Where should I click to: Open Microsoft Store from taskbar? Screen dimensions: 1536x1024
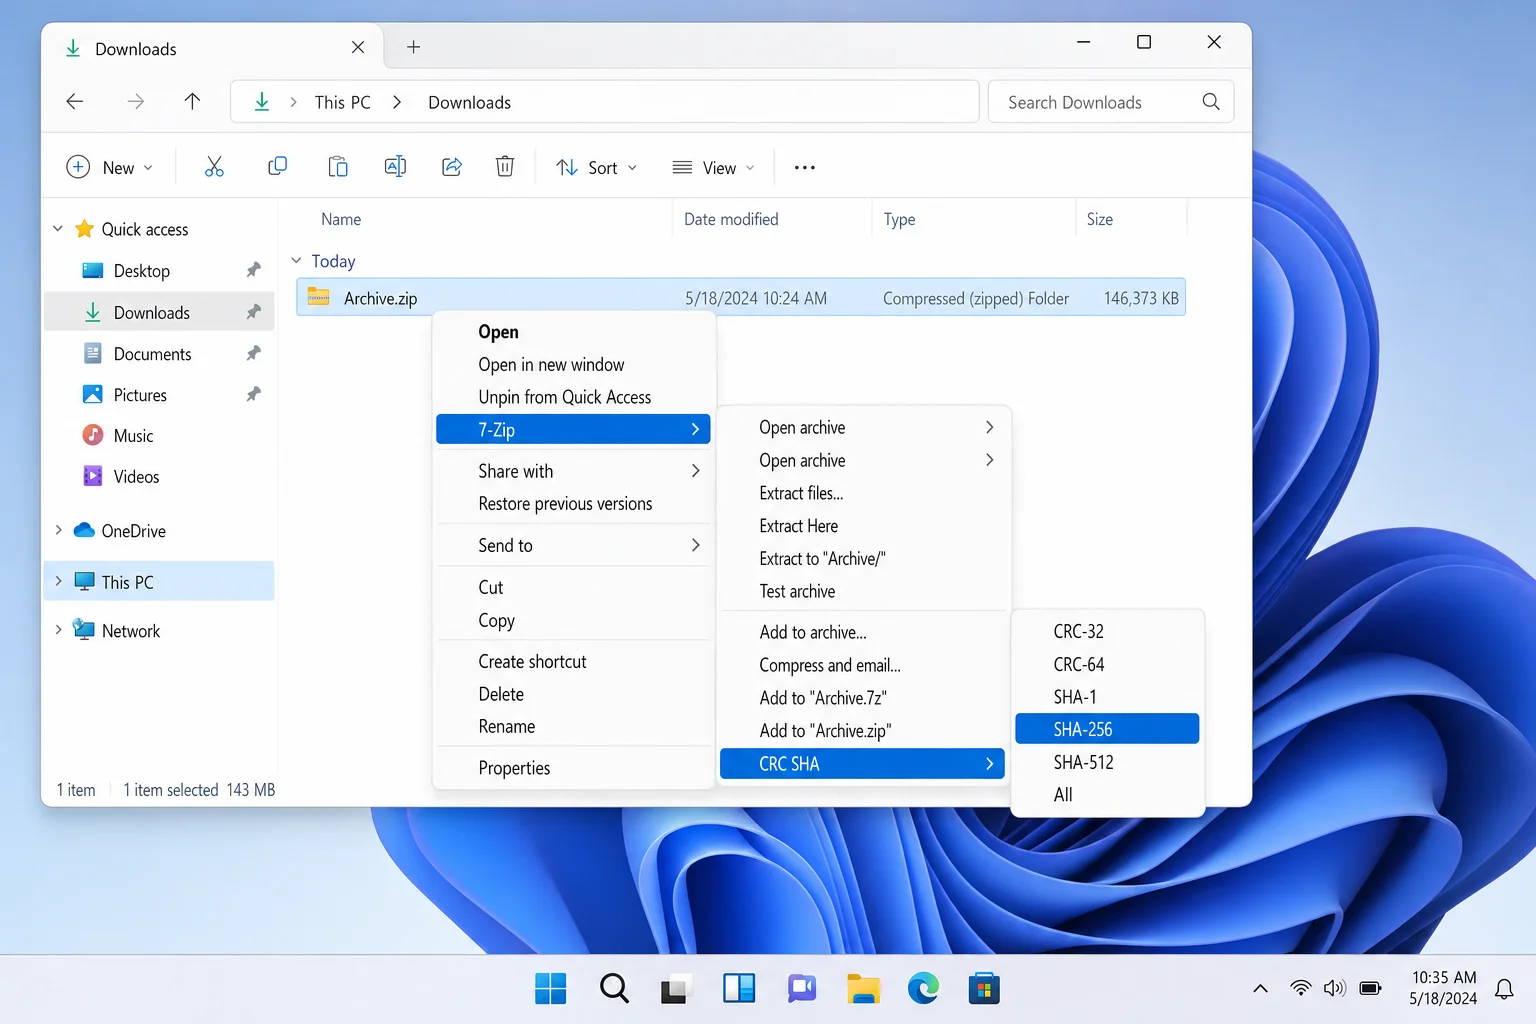click(x=984, y=988)
